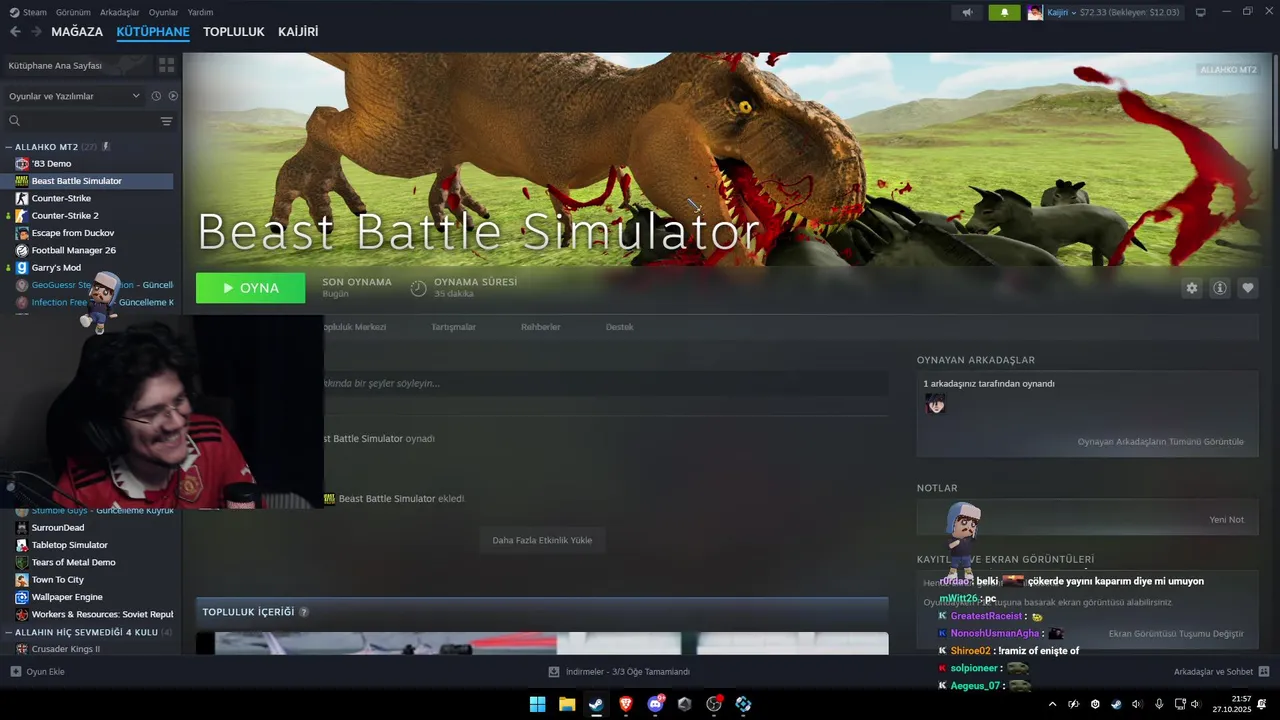1280x720 pixels.
Task: Add game to favorites heart icon
Action: click(1247, 288)
